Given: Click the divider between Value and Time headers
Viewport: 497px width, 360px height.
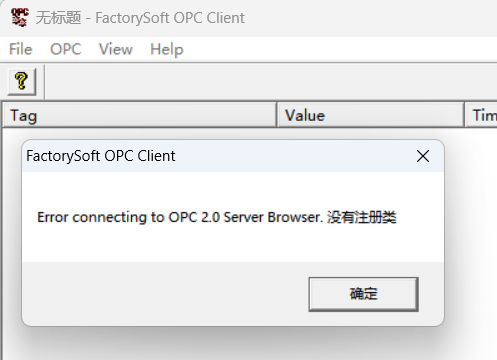Looking at the screenshot, I should [x=464, y=115].
